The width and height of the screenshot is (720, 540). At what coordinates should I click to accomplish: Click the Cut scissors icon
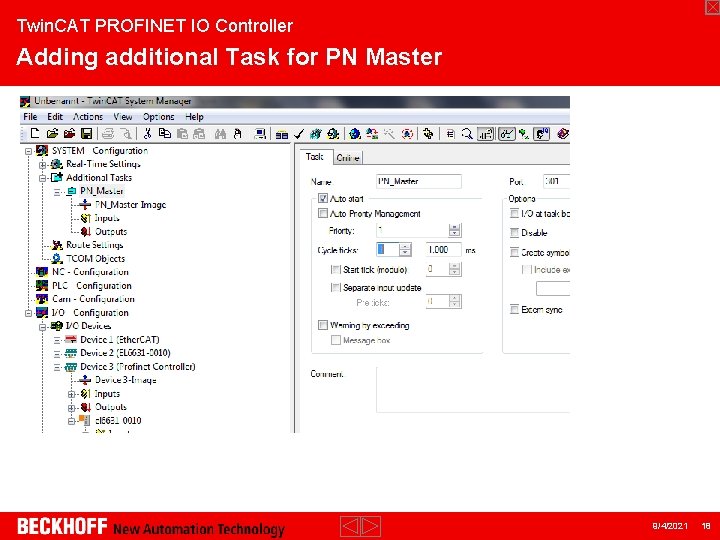(x=147, y=134)
